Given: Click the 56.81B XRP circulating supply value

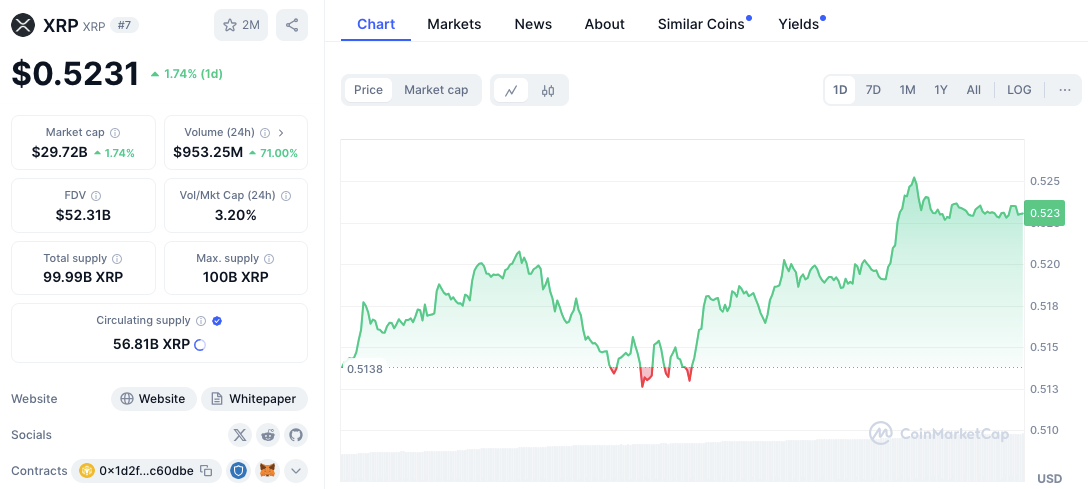Looking at the screenshot, I should coord(151,344).
